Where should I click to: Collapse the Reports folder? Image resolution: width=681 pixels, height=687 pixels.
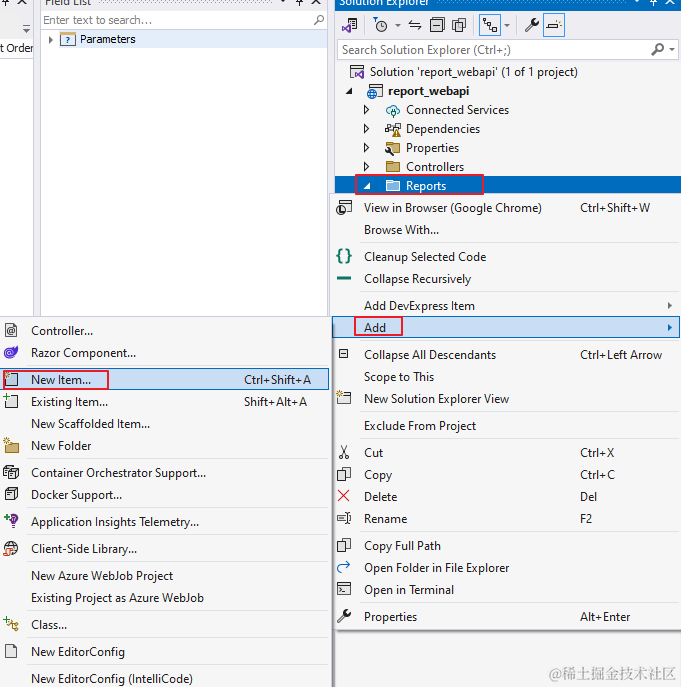point(367,186)
